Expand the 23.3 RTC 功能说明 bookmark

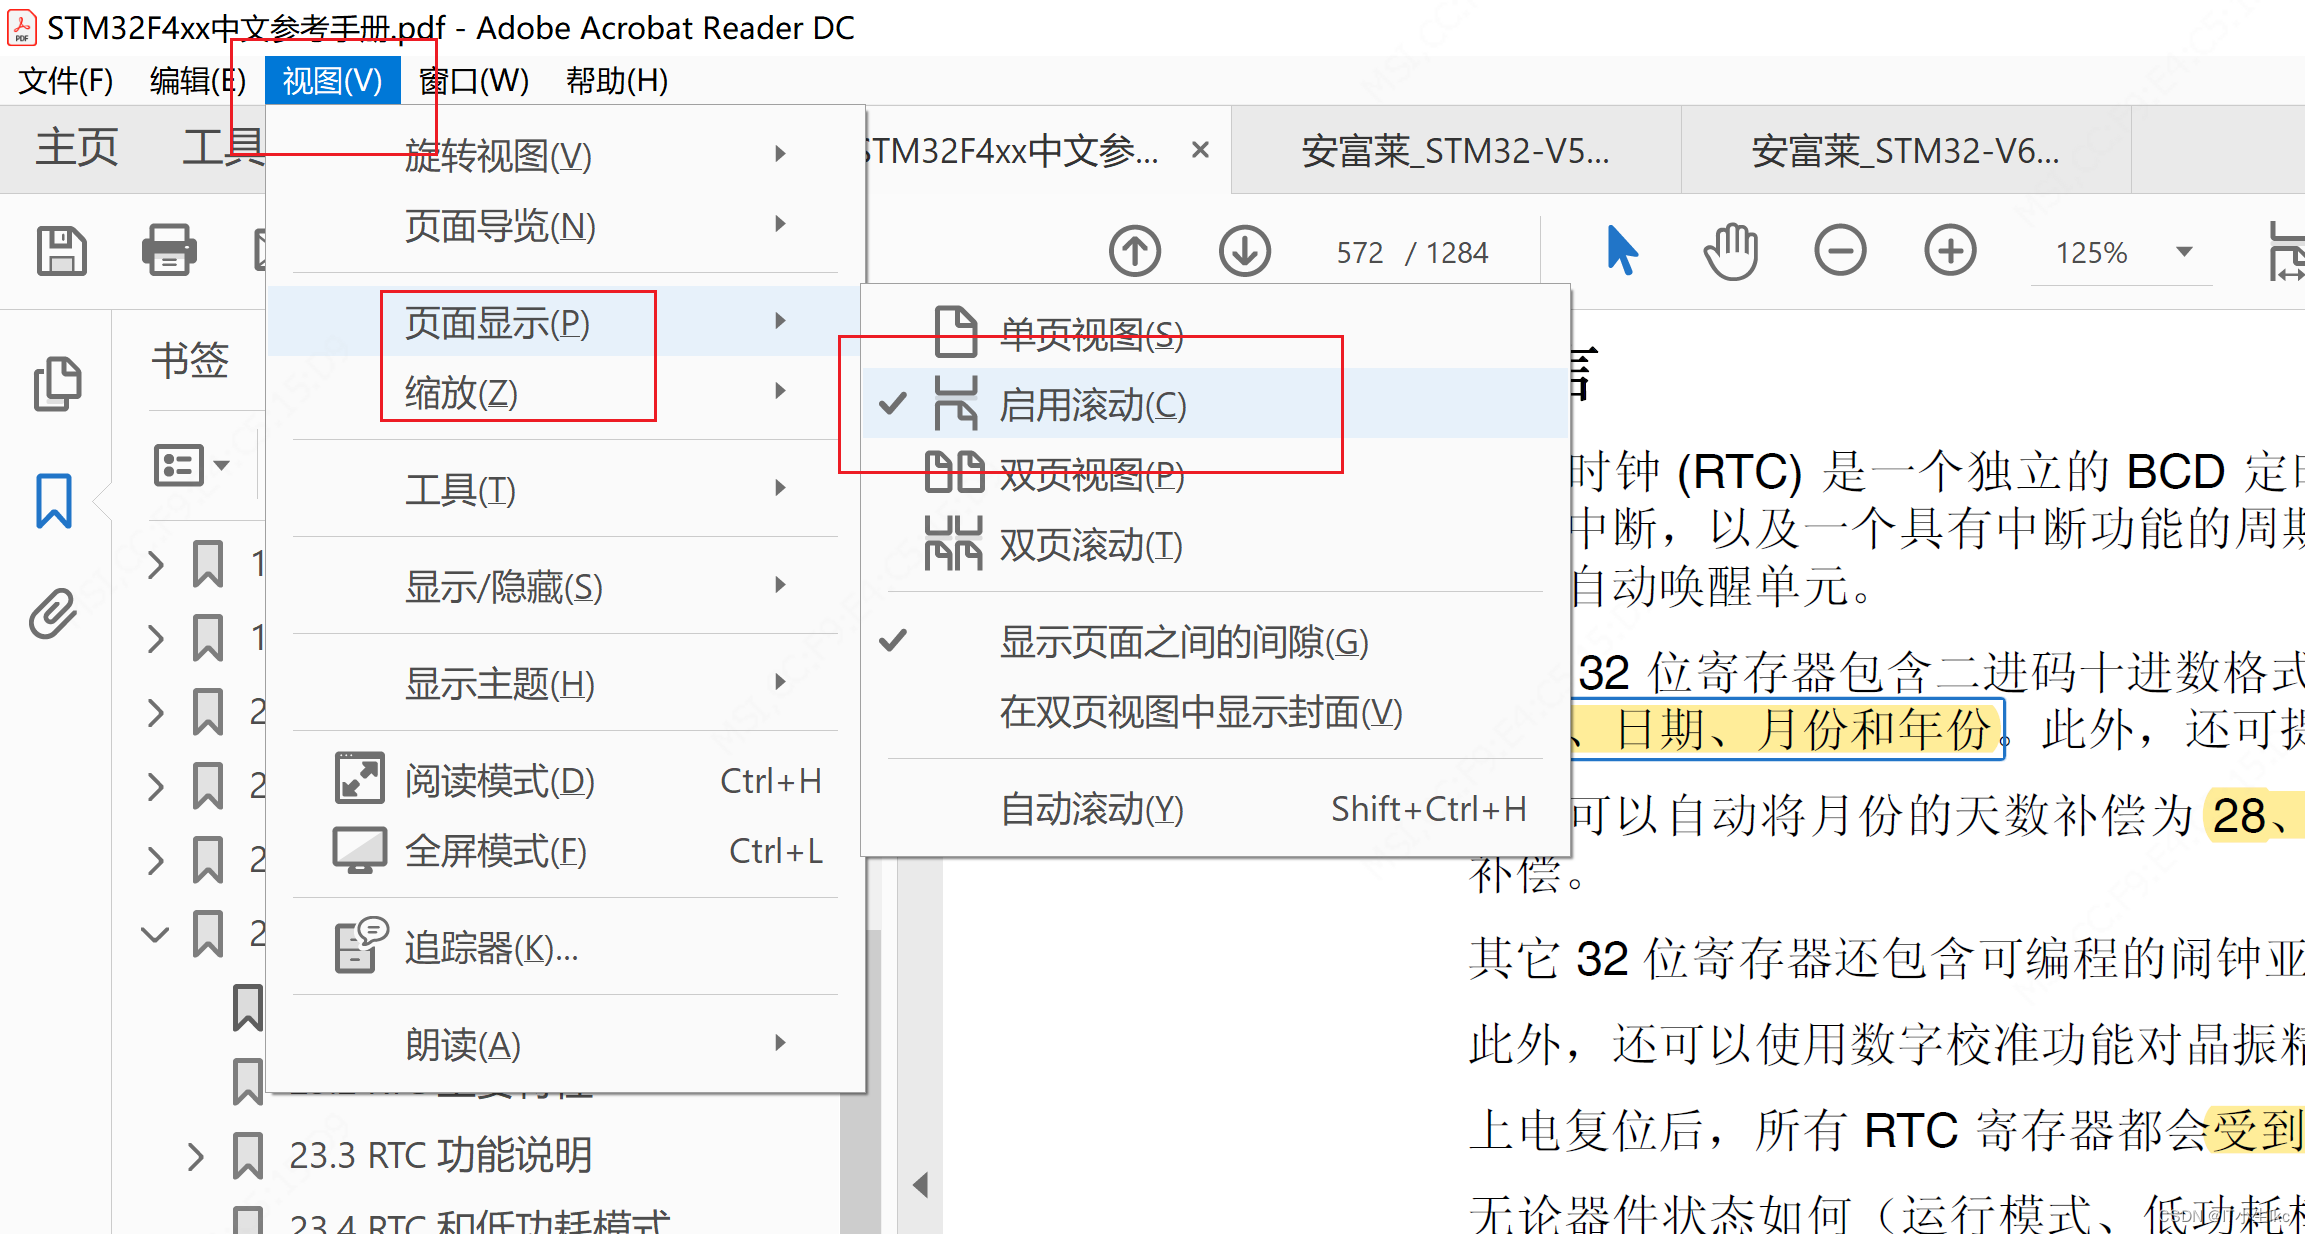[x=195, y=1156]
